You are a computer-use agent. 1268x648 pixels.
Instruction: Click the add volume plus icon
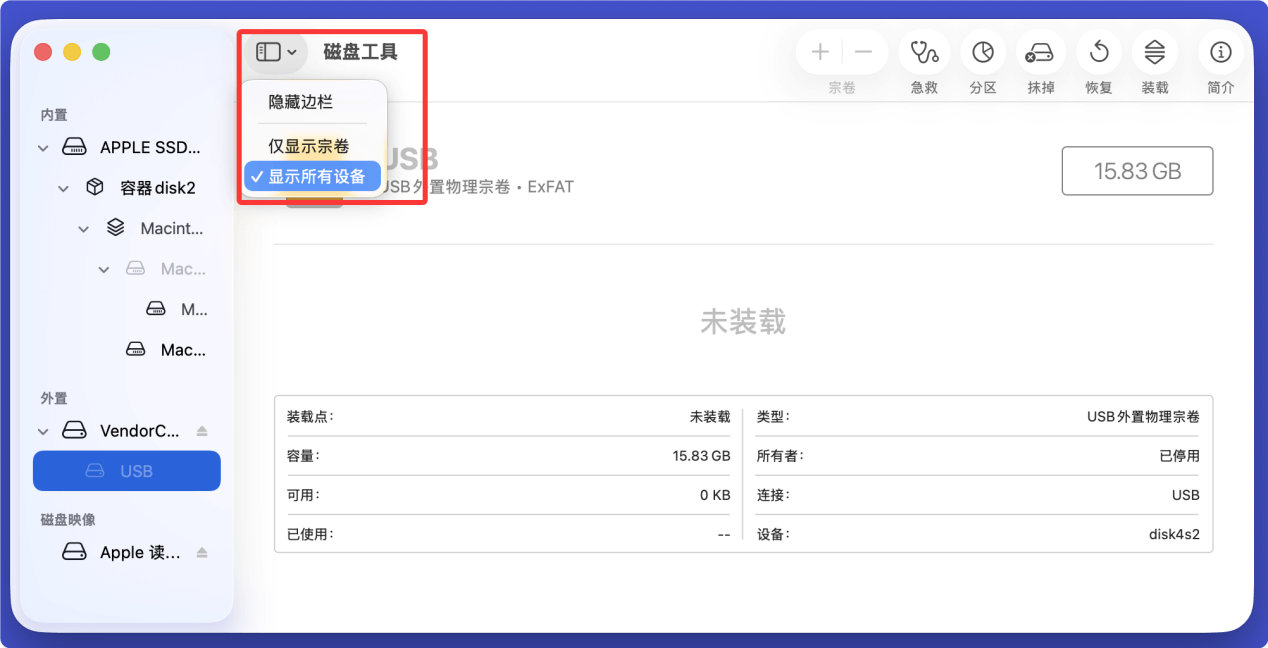tap(819, 51)
